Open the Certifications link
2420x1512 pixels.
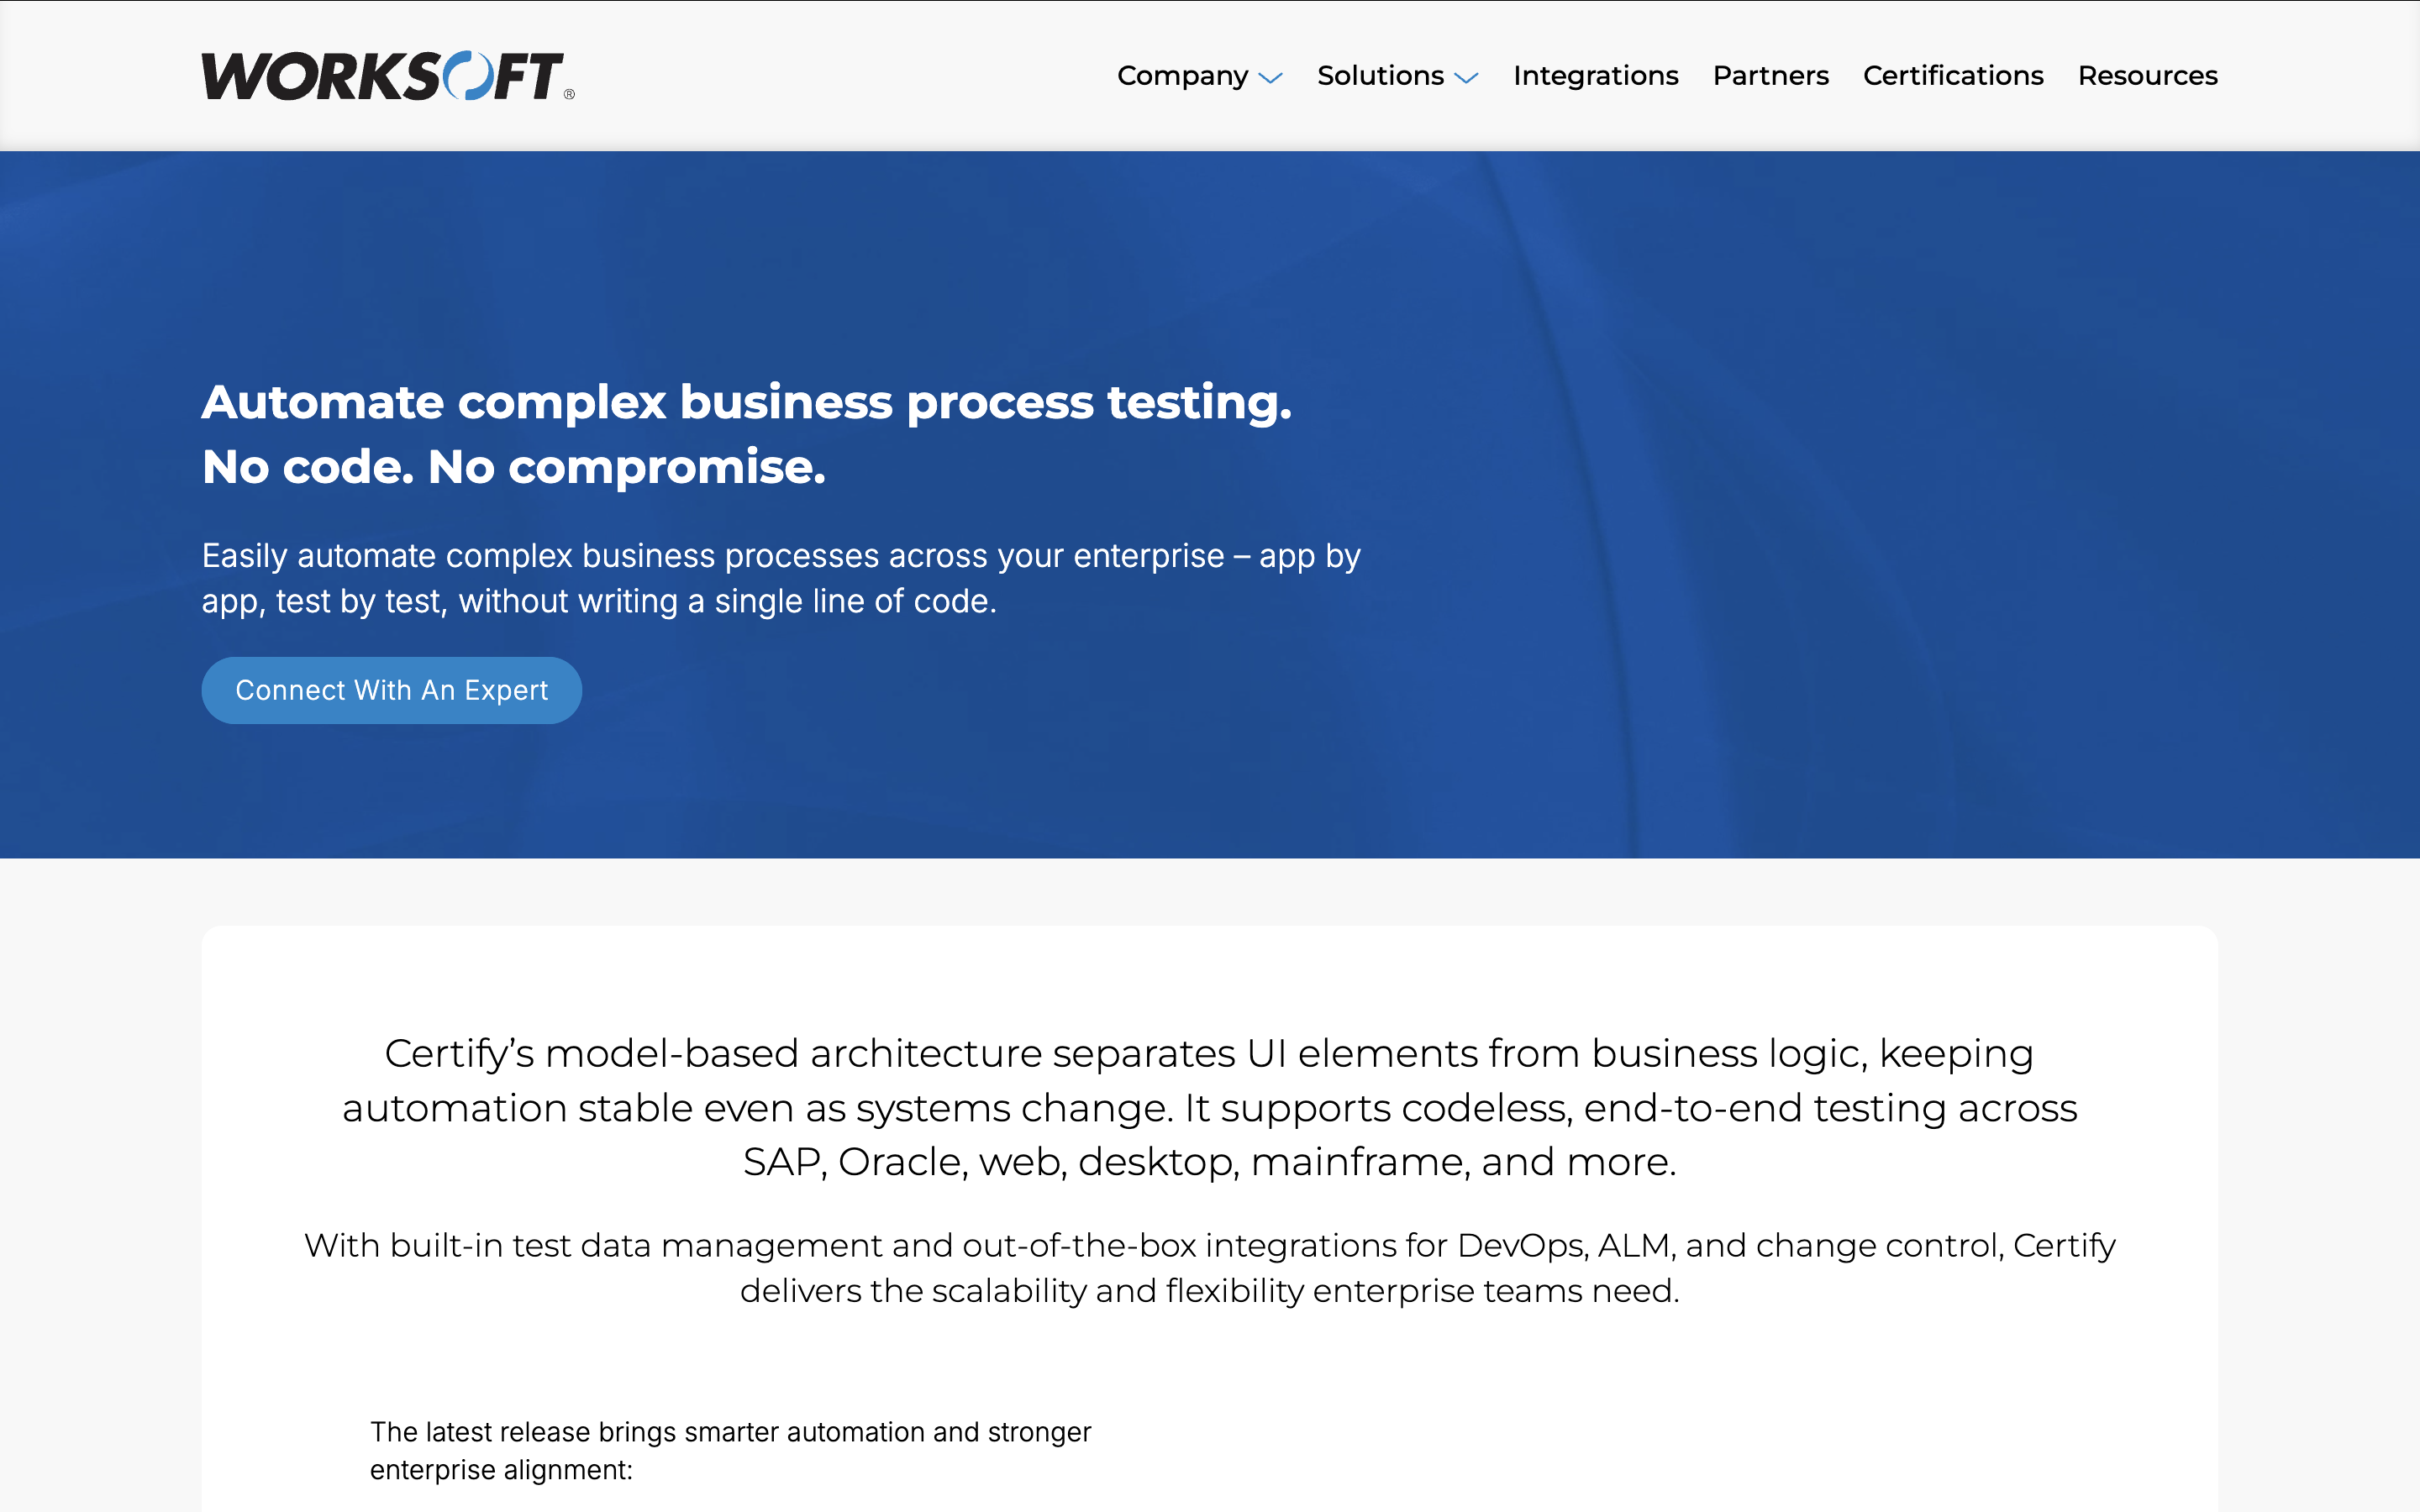click(1952, 76)
